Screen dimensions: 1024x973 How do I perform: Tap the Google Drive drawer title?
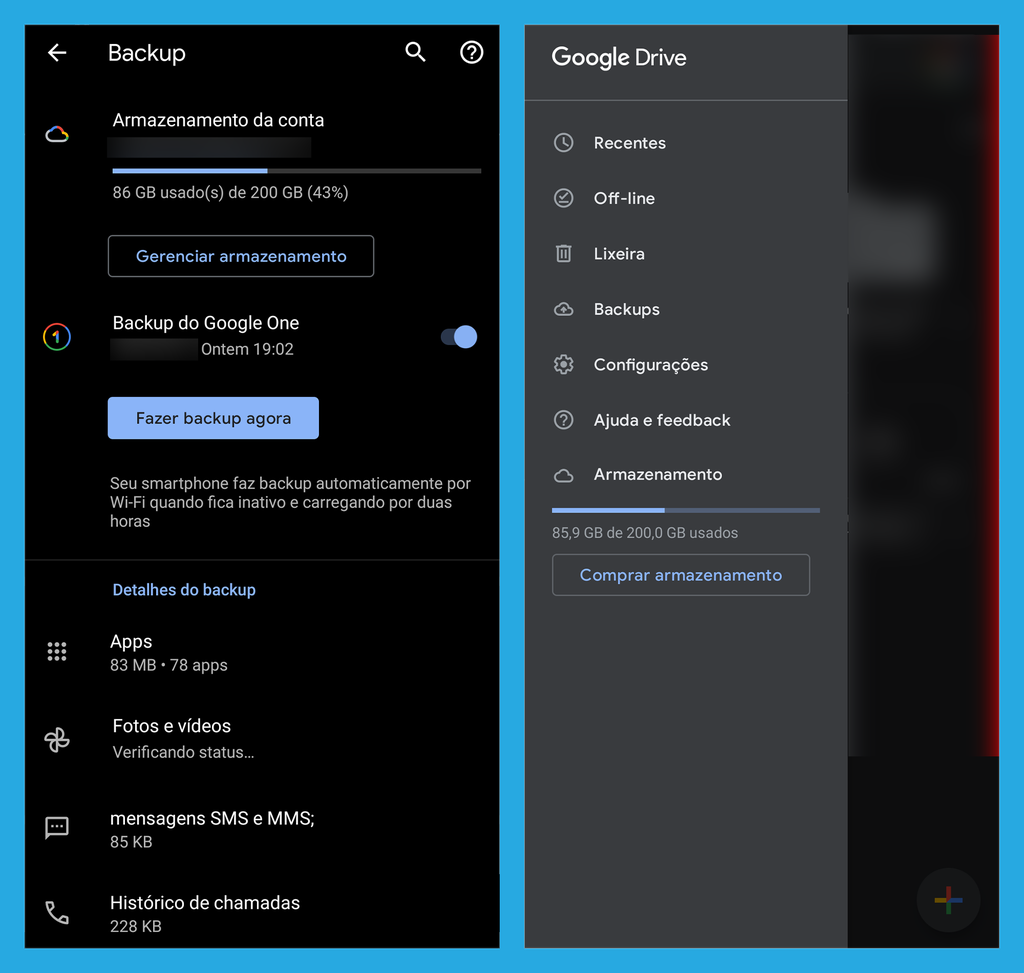619,57
